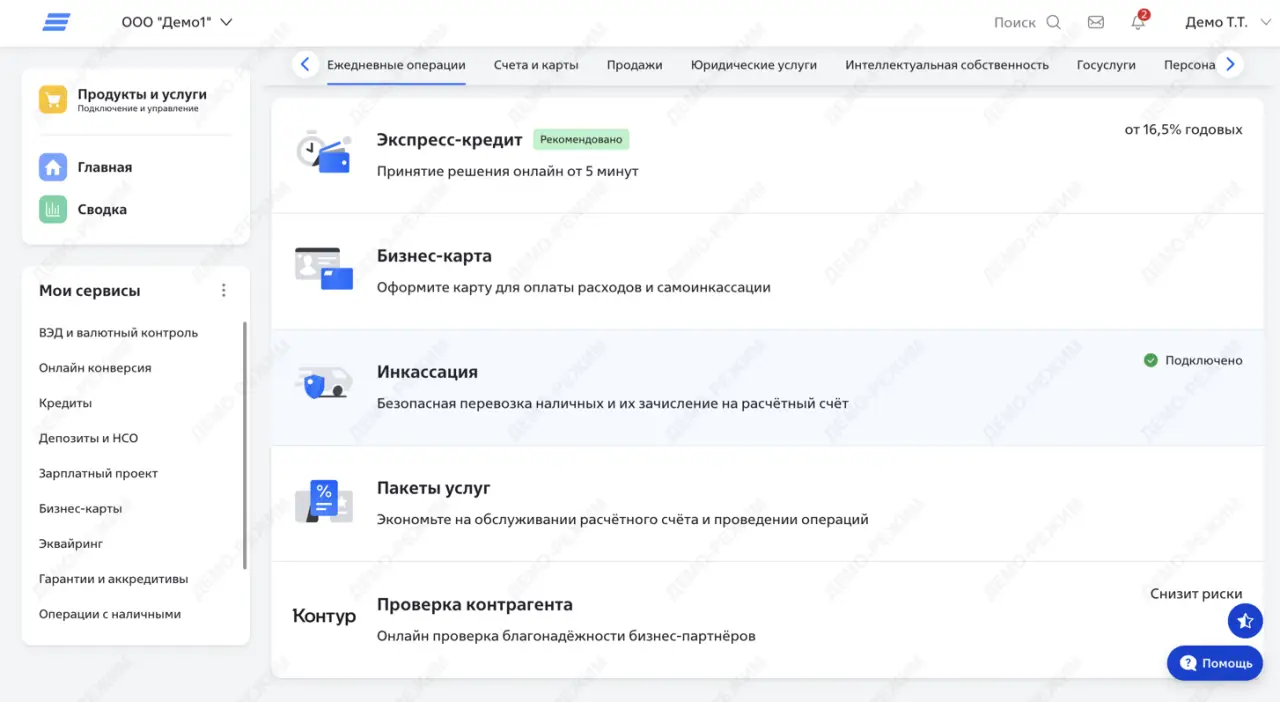This screenshot has width=1280, height=702.
Task: Switch to the Счета и карты tab
Action: (x=535, y=63)
